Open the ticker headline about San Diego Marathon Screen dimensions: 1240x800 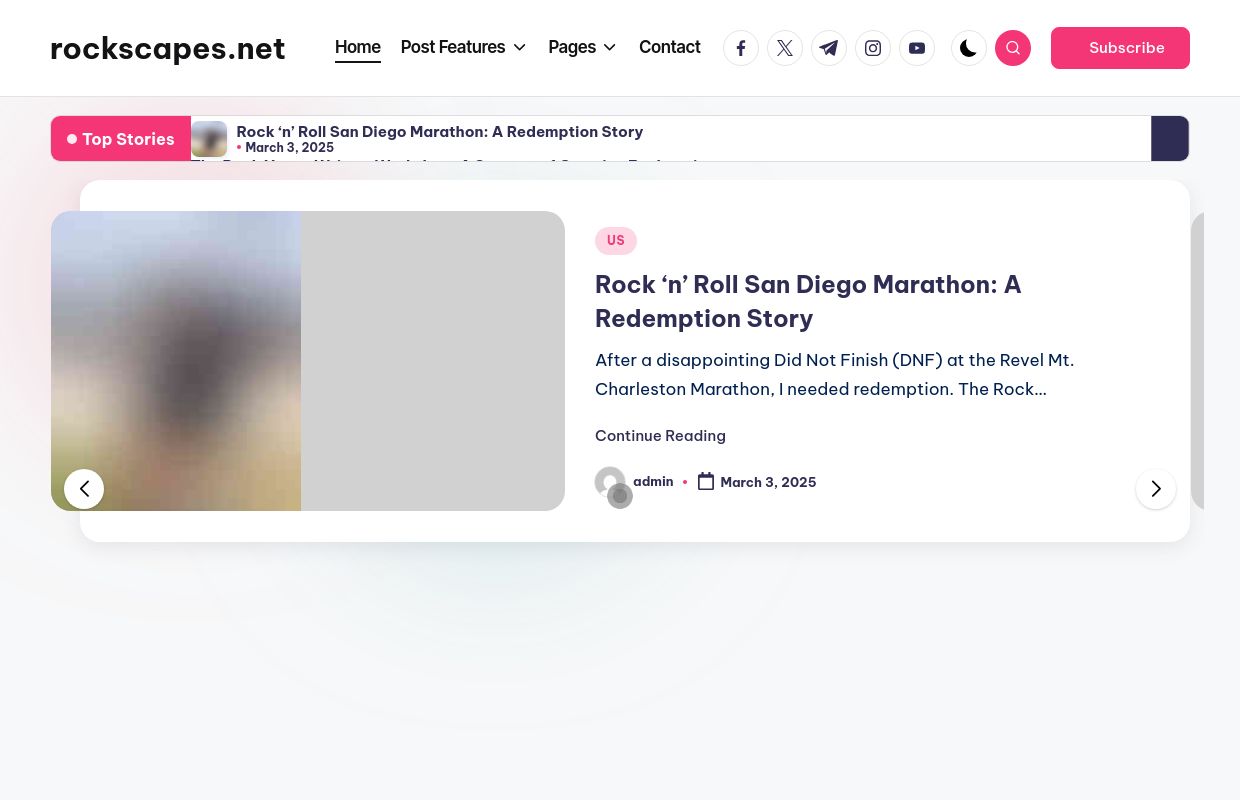pyautogui.click(x=440, y=132)
